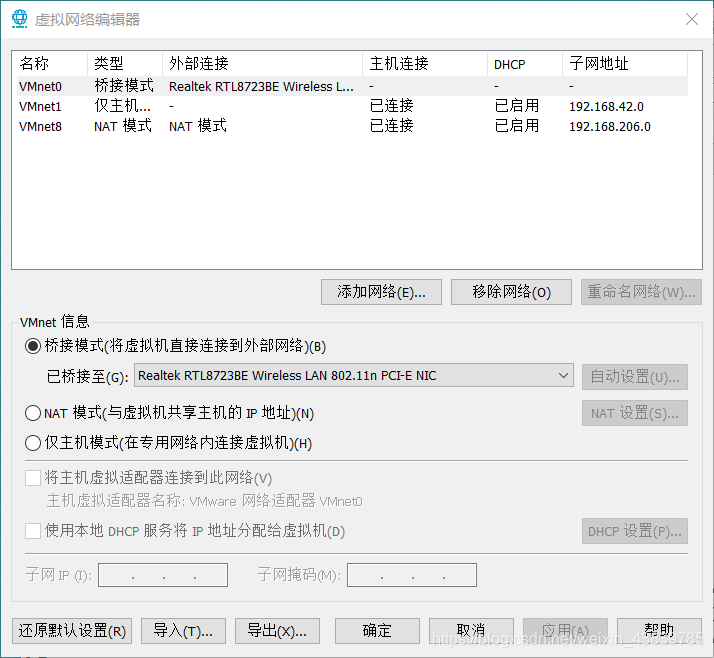Image resolution: width=714 pixels, height=658 pixels.
Task: Select the VMnet0 row
Action: 352,86
